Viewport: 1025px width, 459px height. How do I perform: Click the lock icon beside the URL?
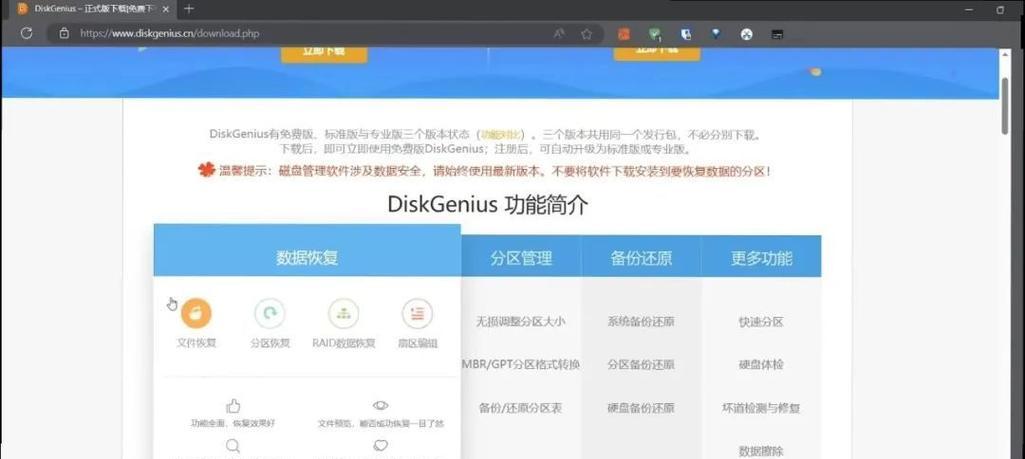coord(63,33)
